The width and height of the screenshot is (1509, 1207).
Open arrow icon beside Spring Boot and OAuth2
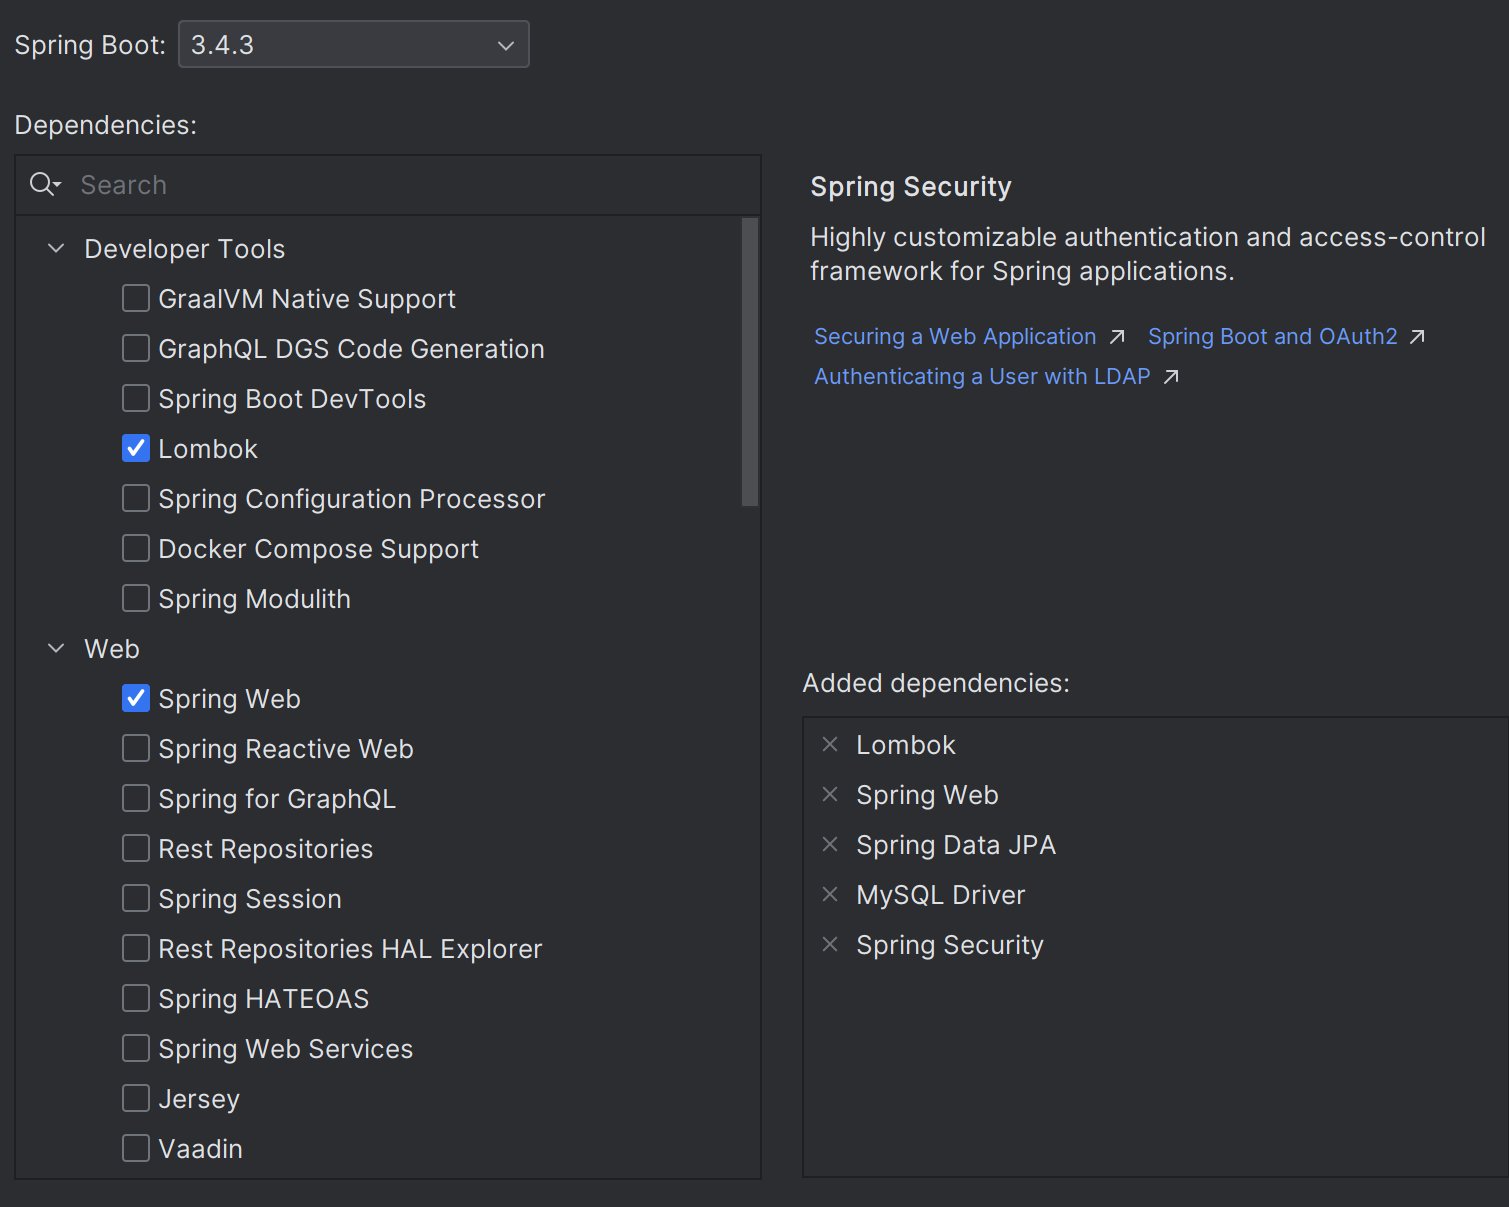point(1417,337)
